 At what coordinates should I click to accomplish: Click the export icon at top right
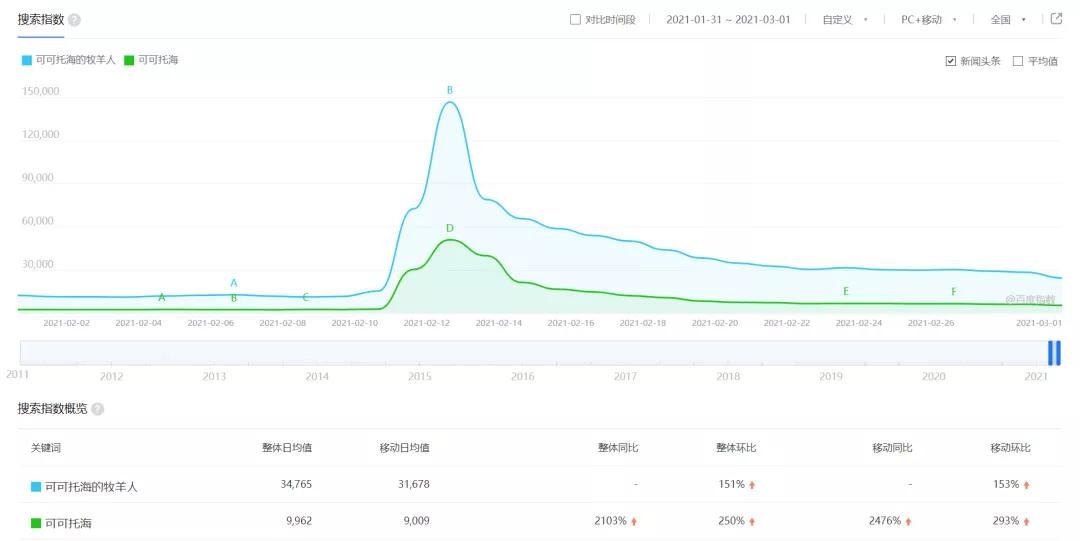[1056, 19]
